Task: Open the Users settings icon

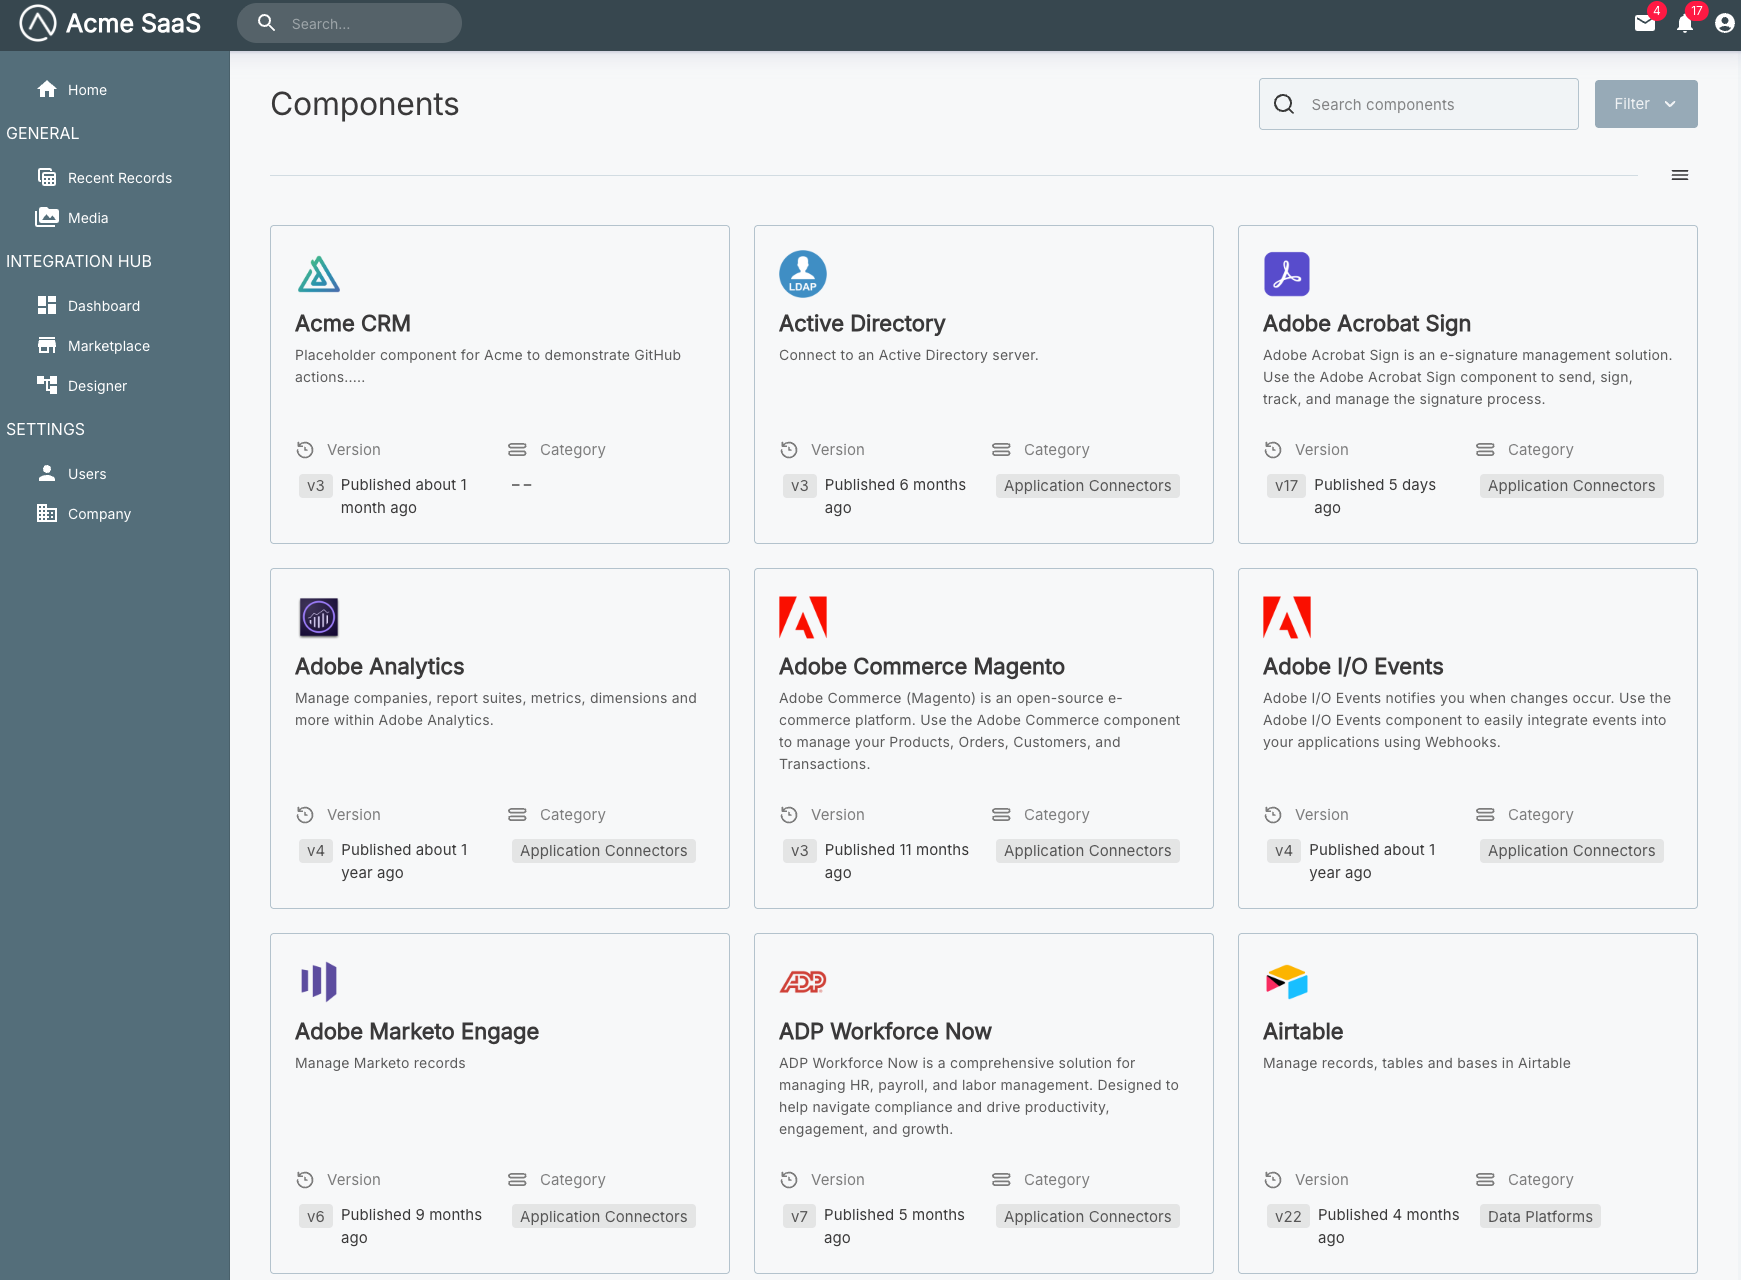Action: coord(47,473)
